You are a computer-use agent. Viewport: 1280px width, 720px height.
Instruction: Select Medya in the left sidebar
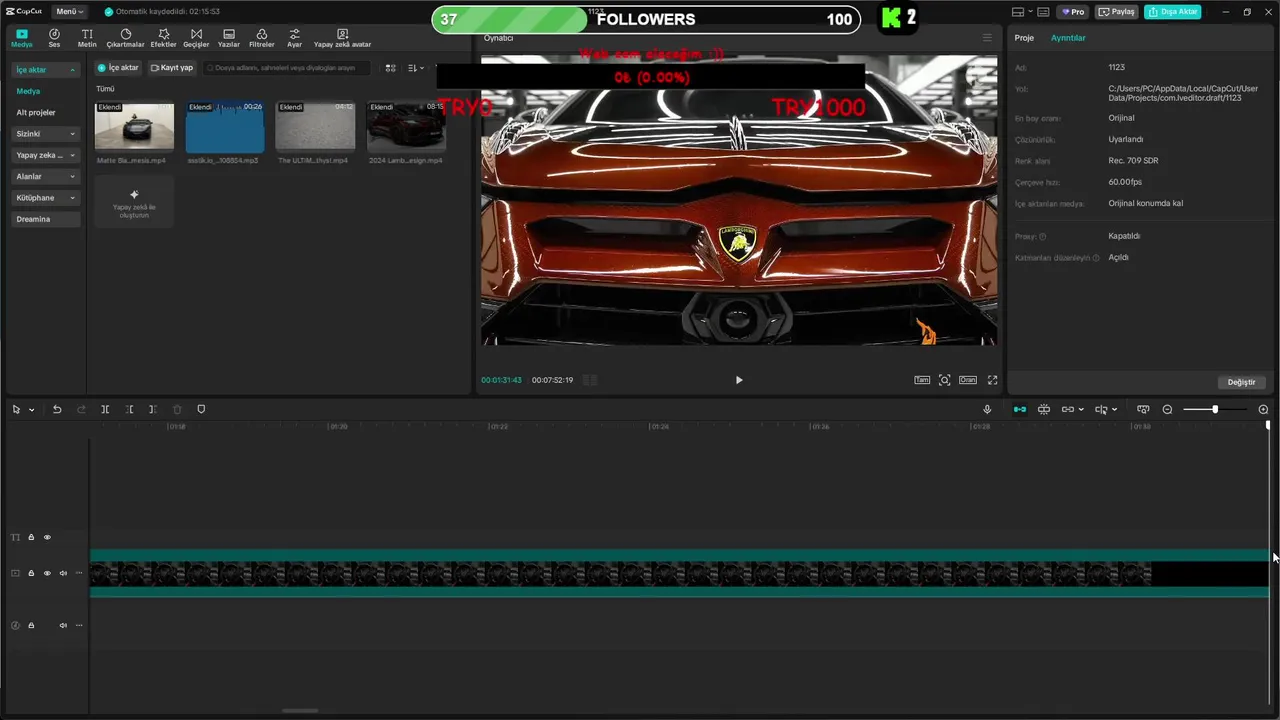click(28, 91)
